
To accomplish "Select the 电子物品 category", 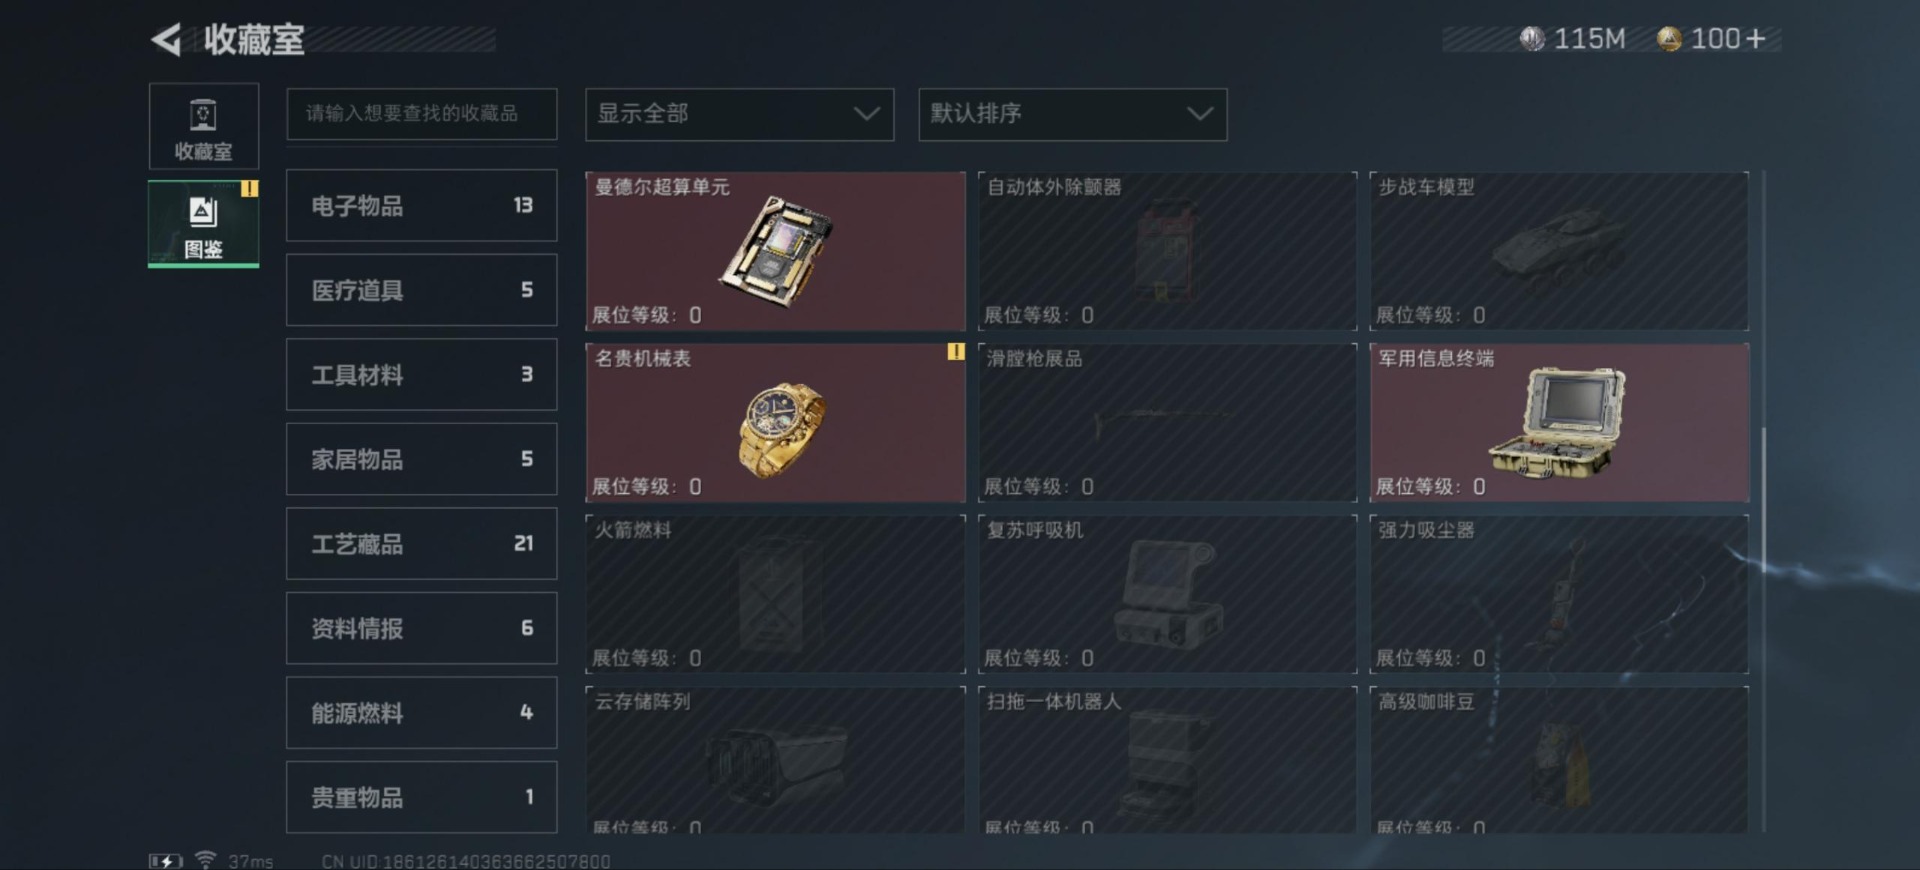I will point(421,206).
